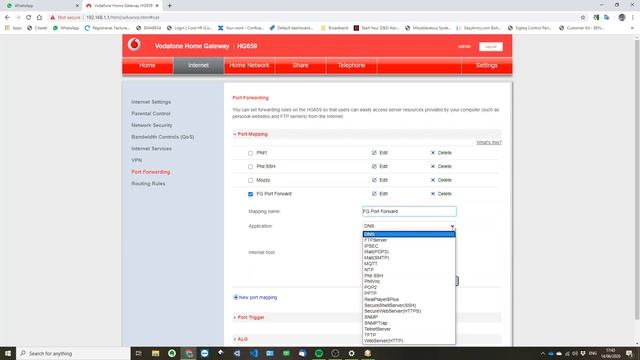Image resolution: width=640 pixels, height=360 pixels.
Task: Click the Delete X icon for FG Port Forward
Action: tap(433, 194)
